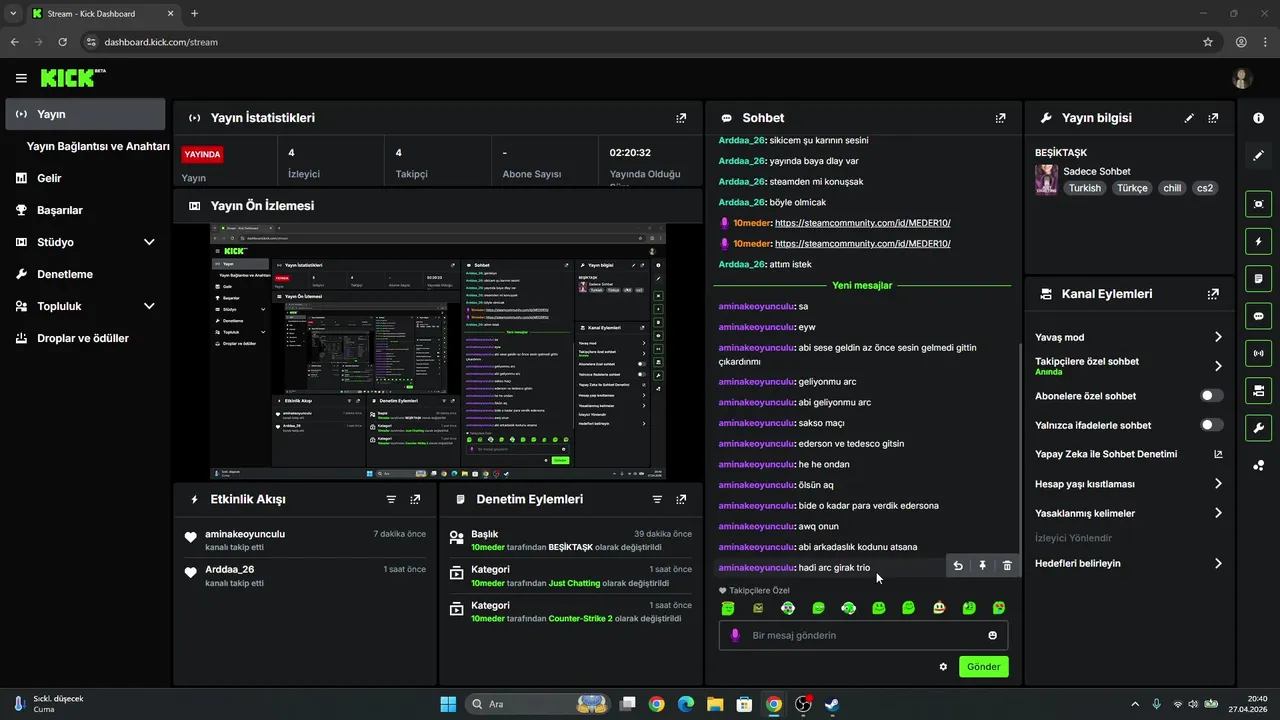Click the Bir mesaj gönderin input field
The image size is (1280, 720).
point(863,635)
